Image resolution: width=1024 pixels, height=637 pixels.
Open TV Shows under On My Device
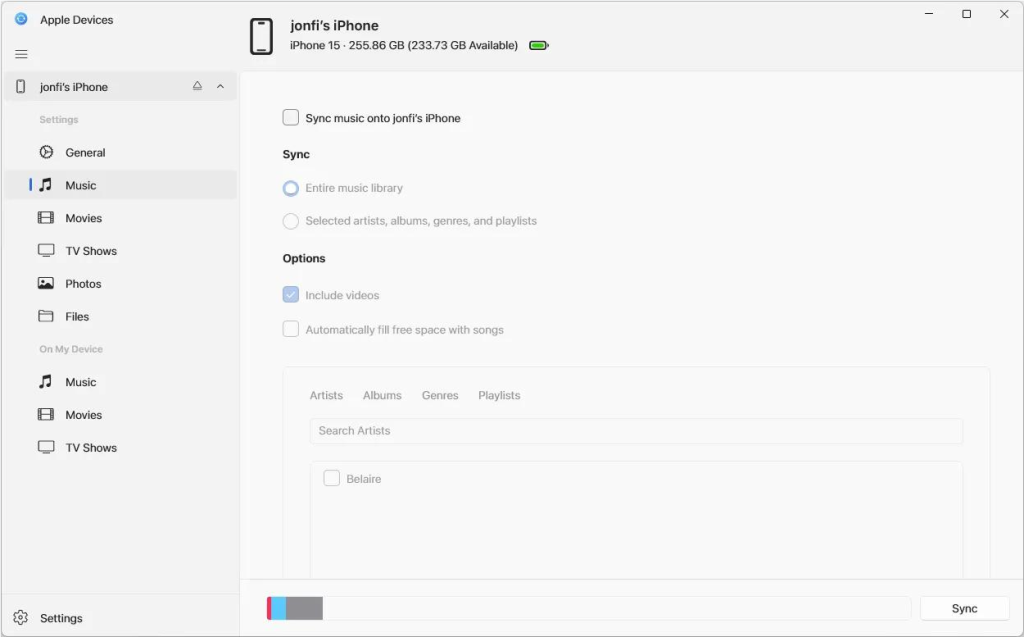(x=121, y=448)
